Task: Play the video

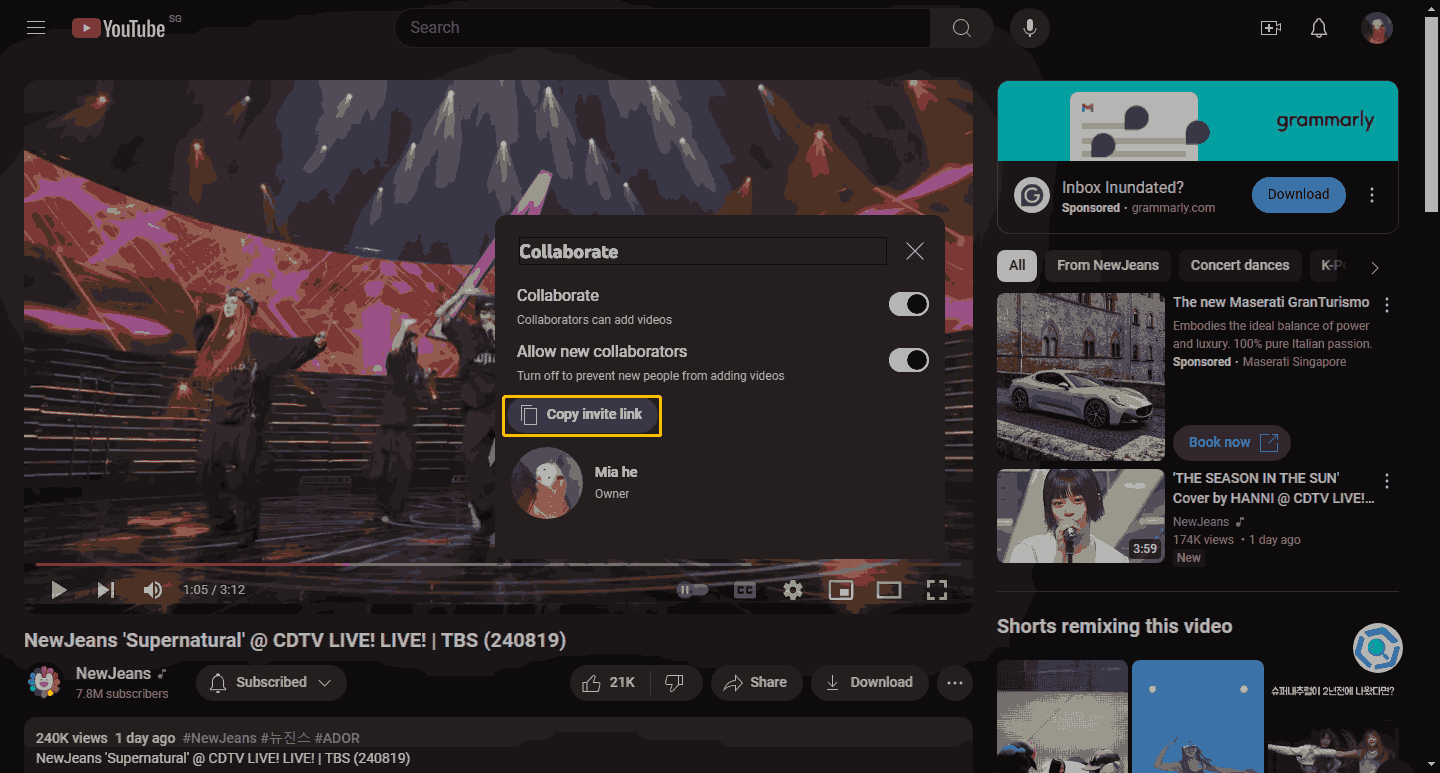Action: (59, 590)
